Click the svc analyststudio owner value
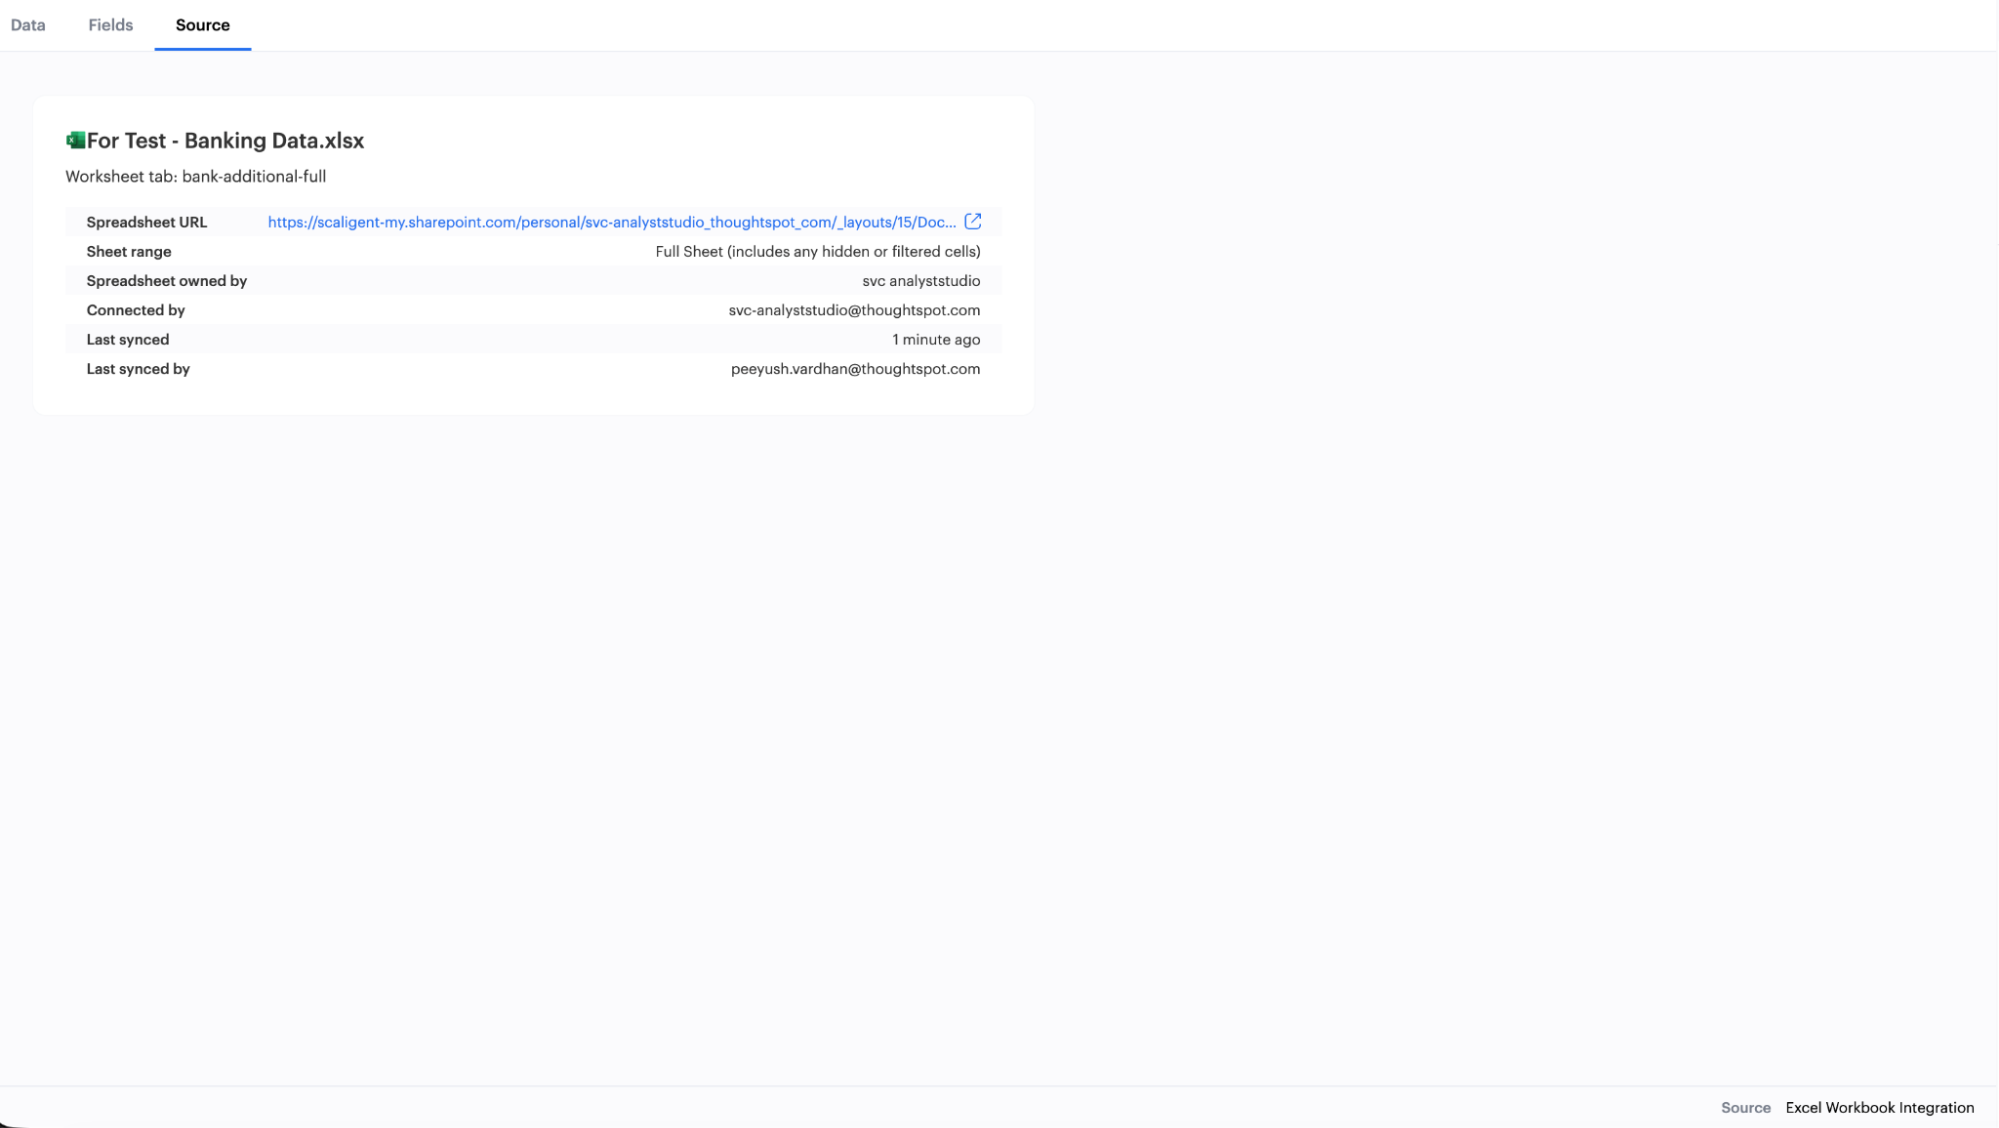1999x1128 pixels. (920, 281)
